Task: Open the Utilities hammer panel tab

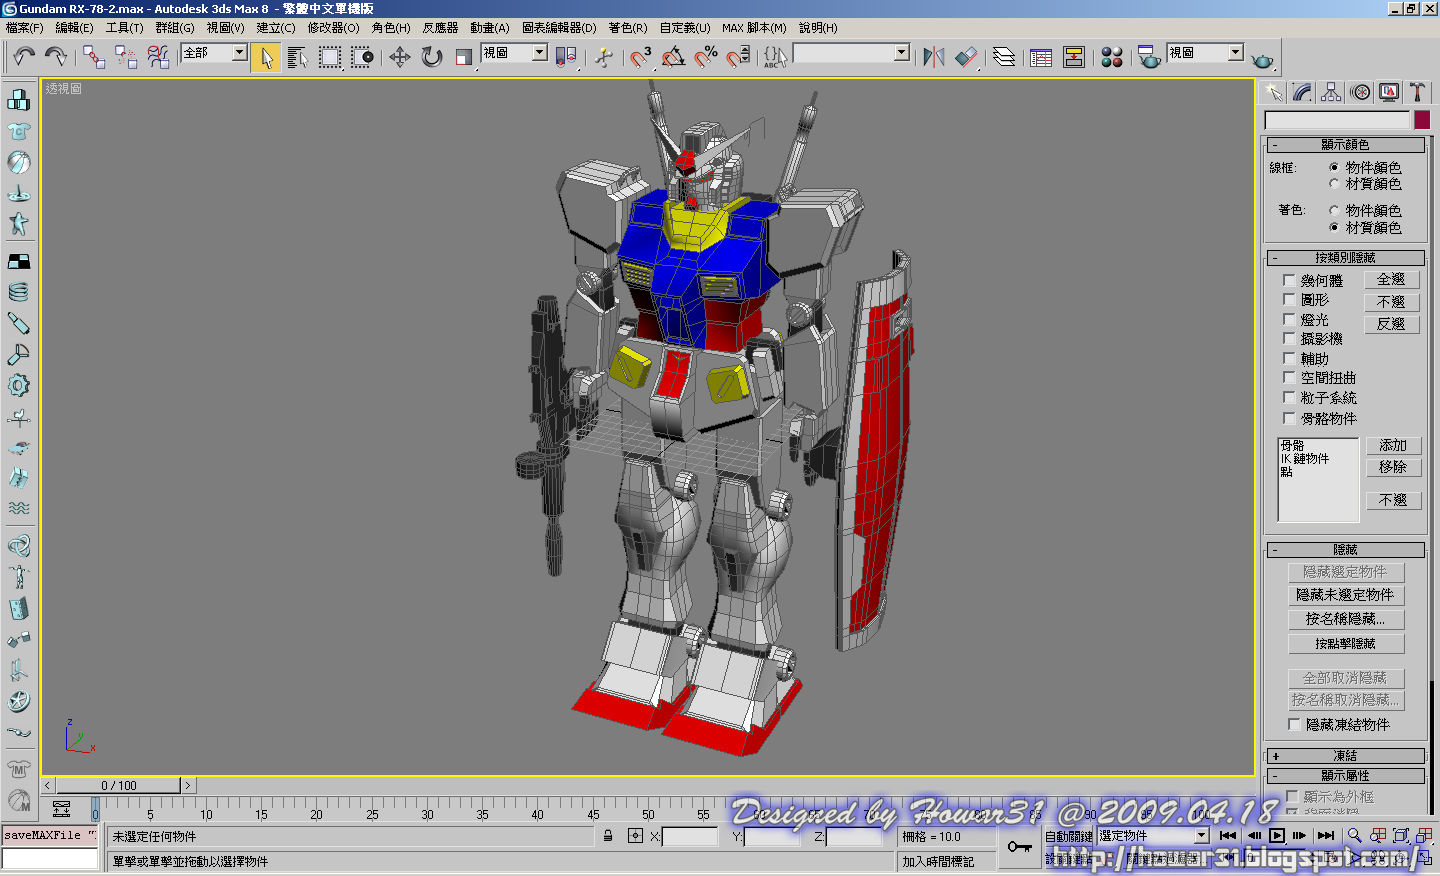Action: (1417, 93)
